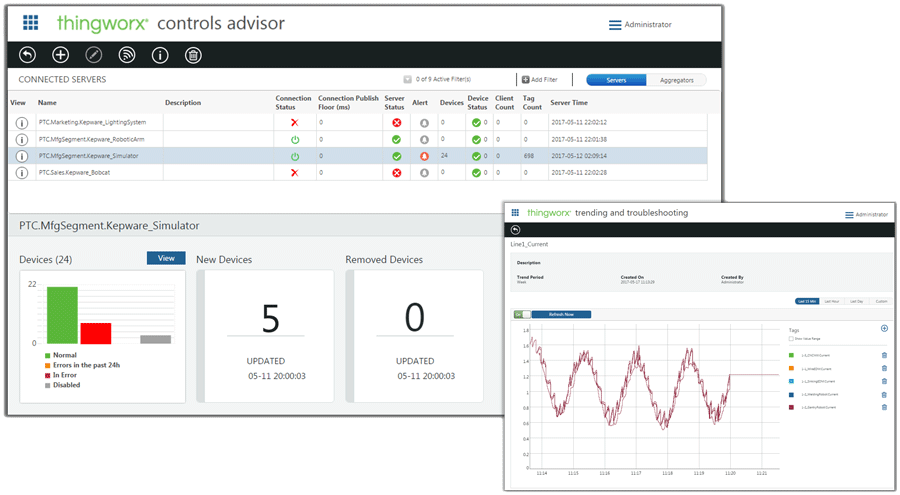Click view info icon for PTC.Sales.Kepware_Bobcat row
900x495 pixels.
[x=22, y=173]
